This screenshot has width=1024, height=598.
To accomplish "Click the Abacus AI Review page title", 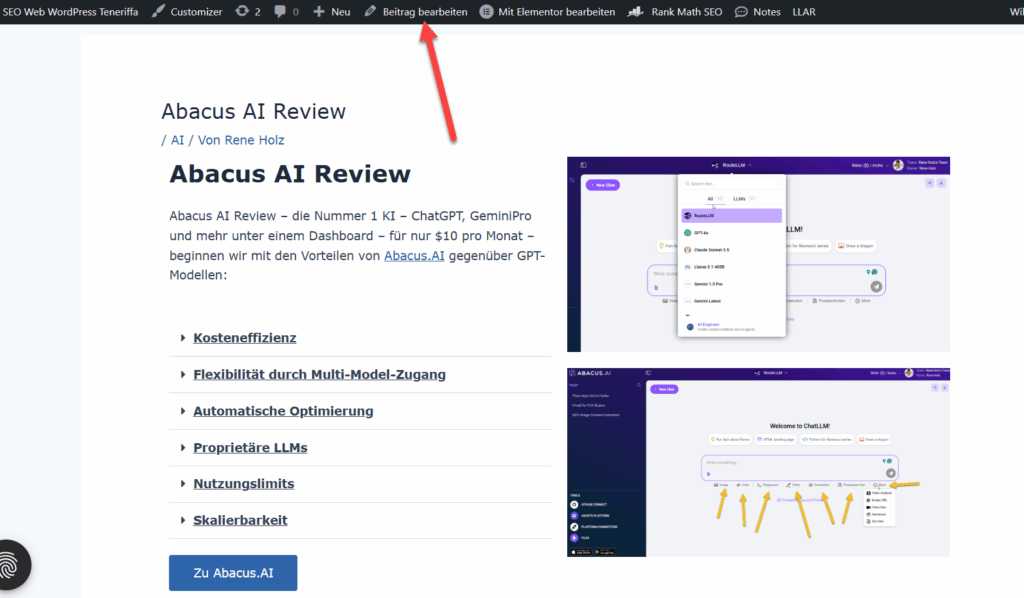I will click(x=253, y=112).
